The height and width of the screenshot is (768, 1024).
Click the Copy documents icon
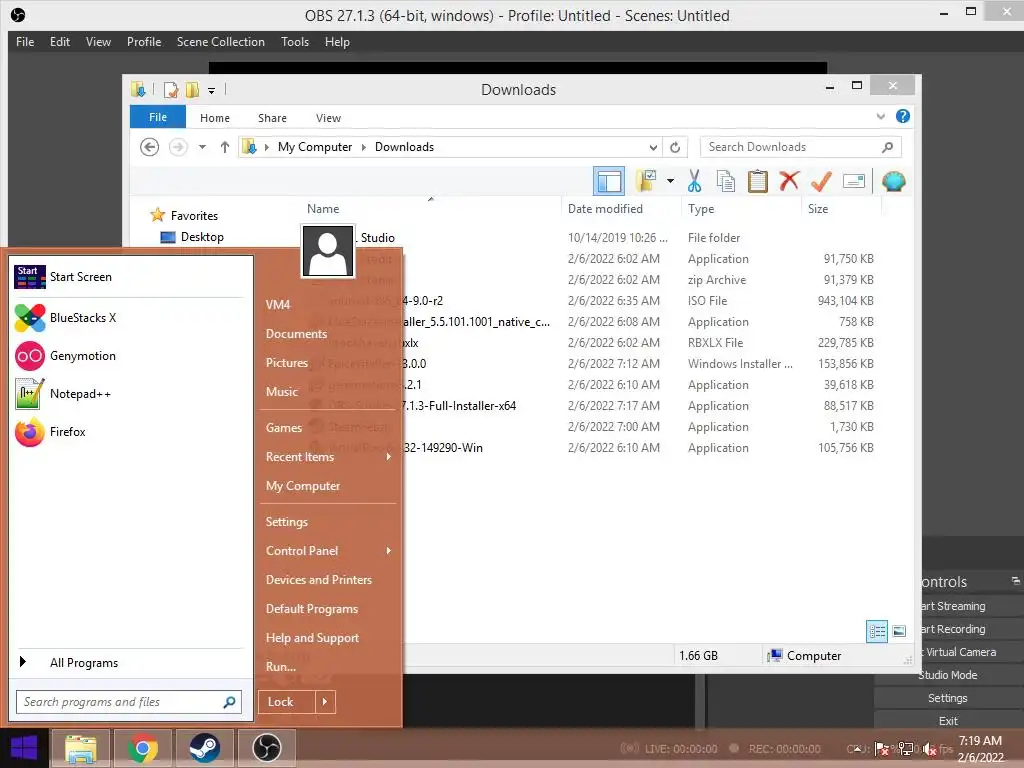pyautogui.click(x=726, y=181)
